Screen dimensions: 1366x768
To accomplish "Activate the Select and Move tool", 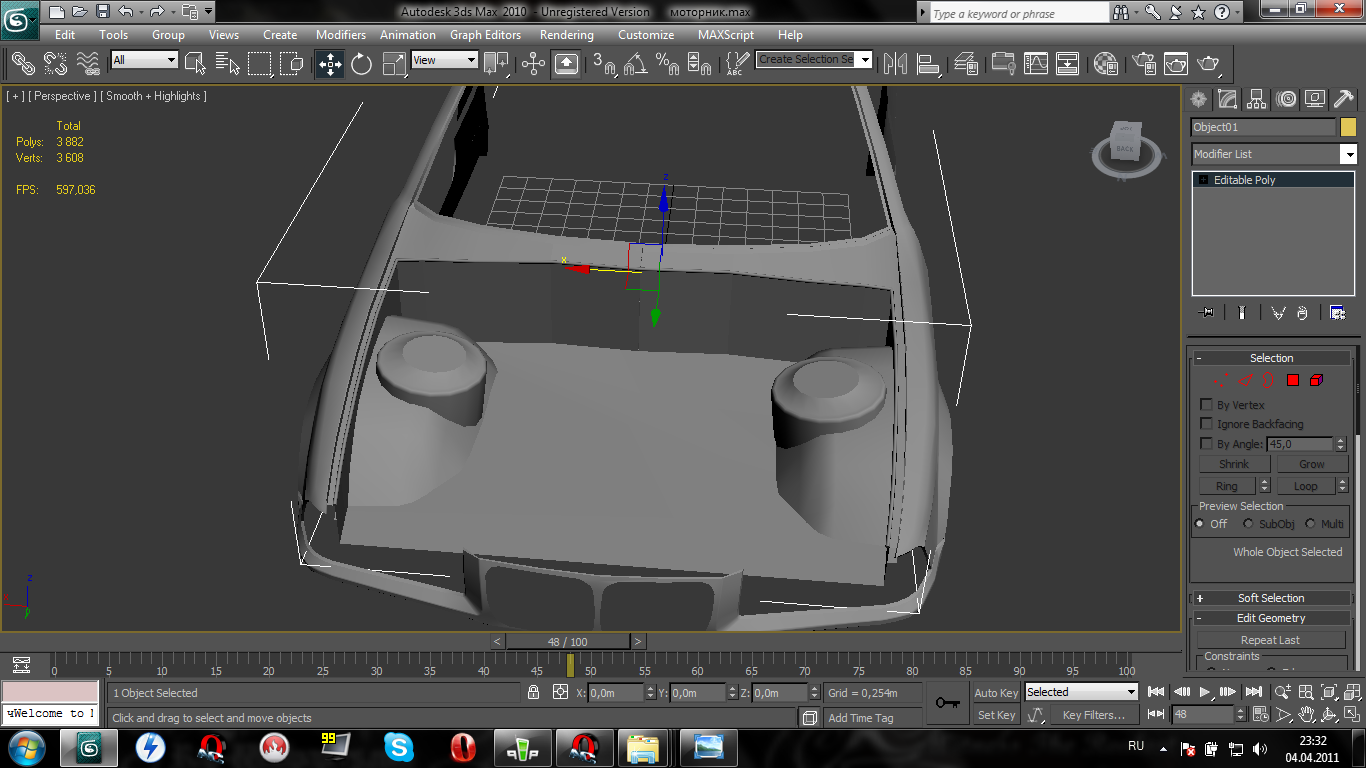I will tap(329, 64).
